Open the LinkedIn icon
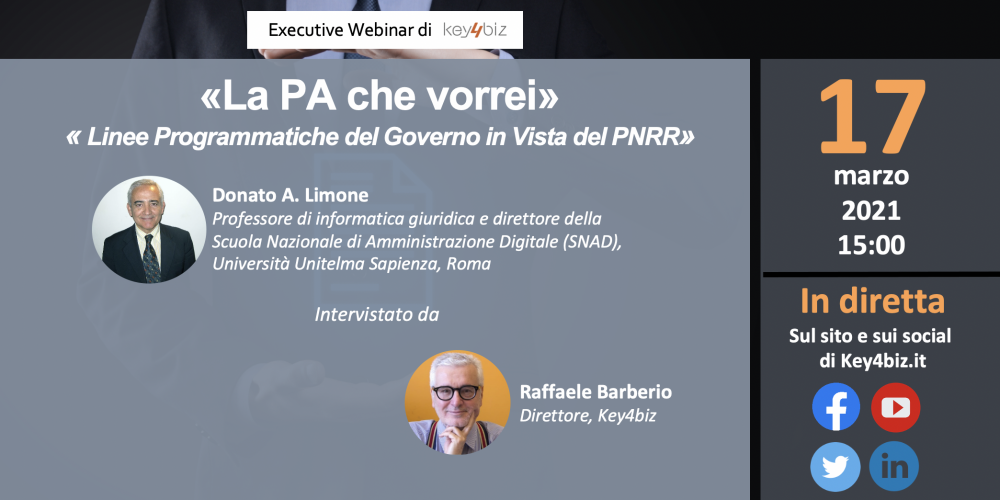Image resolution: width=1000 pixels, height=500 pixels. coord(894,466)
